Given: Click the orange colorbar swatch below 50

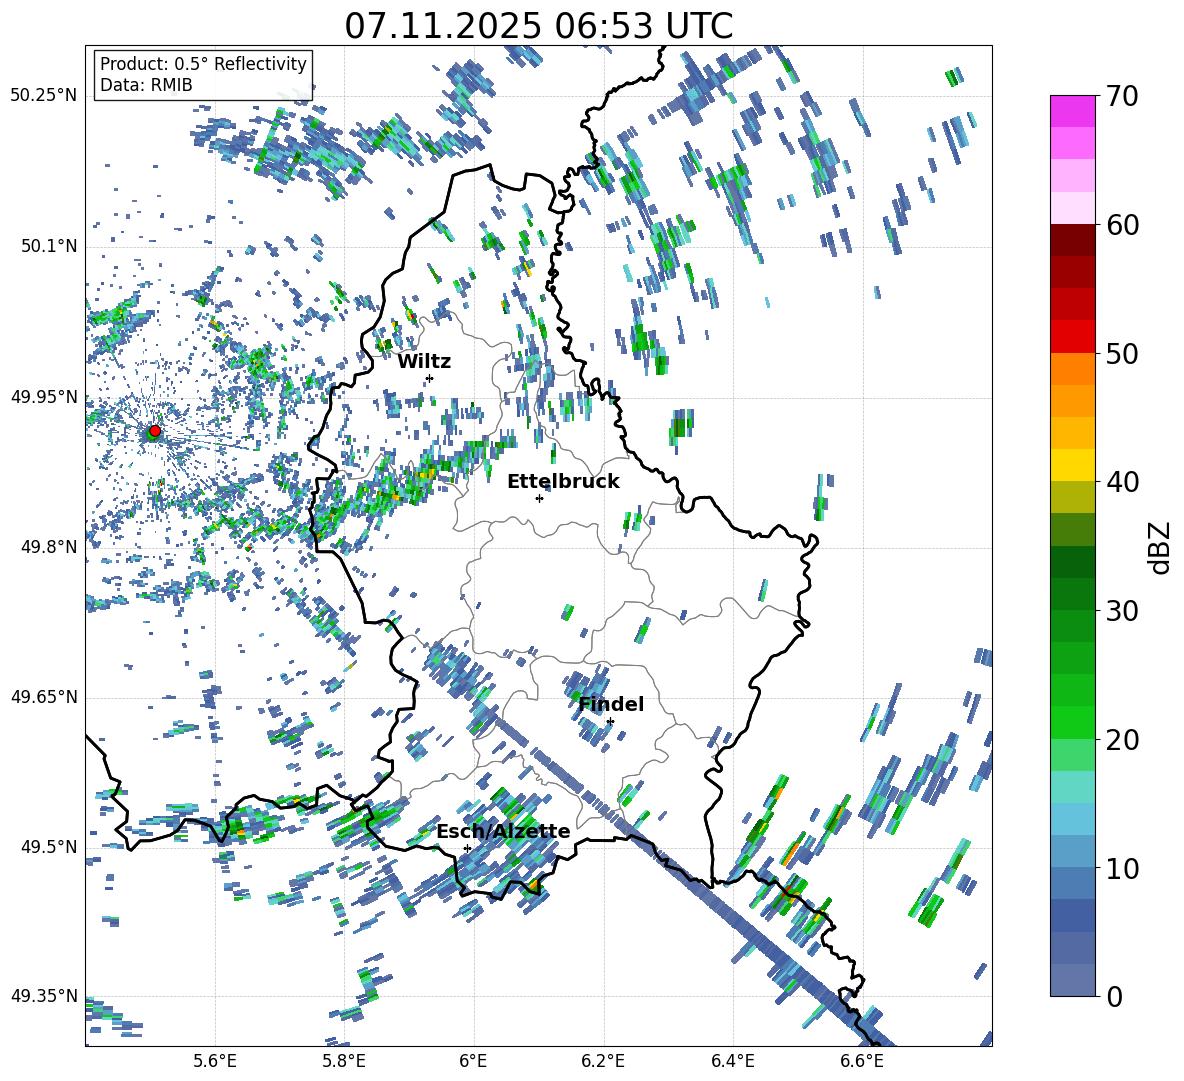Looking at the screenshot, I should coord(1073,368).
